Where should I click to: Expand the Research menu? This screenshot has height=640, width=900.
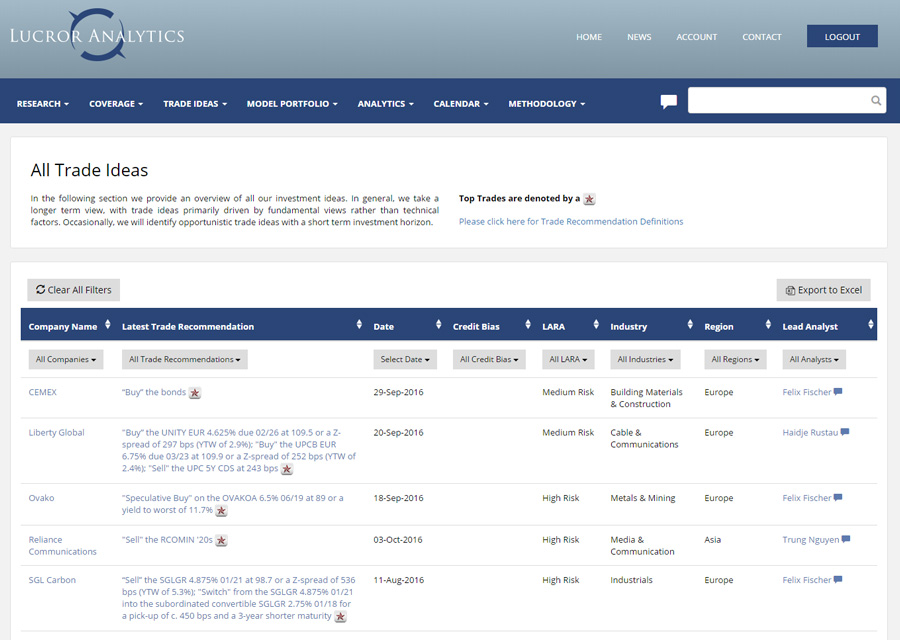click(x=43, y=104)
